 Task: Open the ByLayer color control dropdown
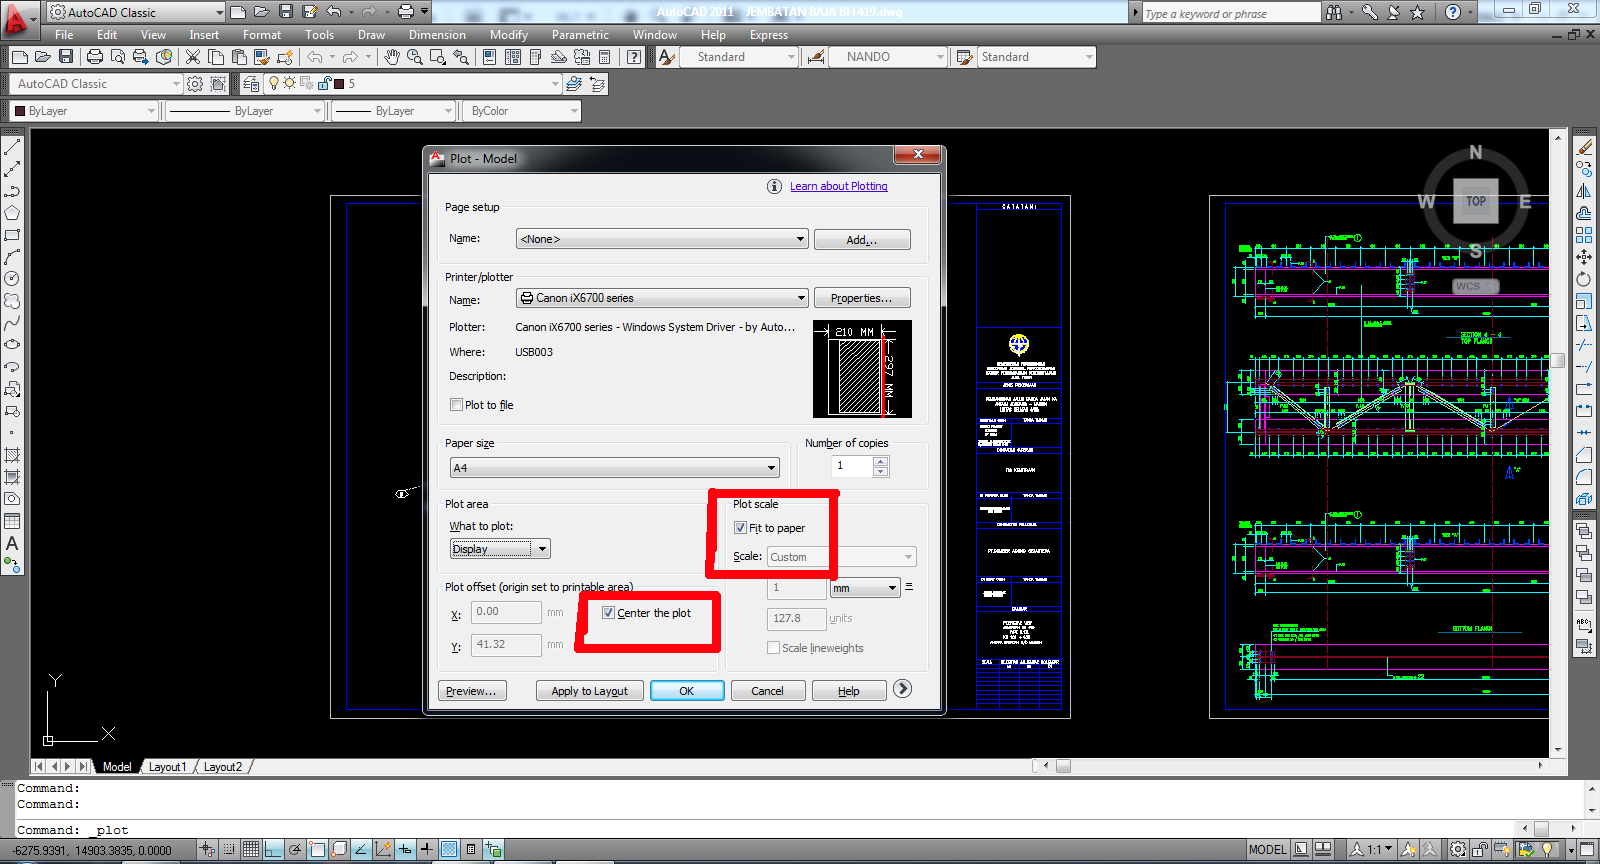point(85,111)
